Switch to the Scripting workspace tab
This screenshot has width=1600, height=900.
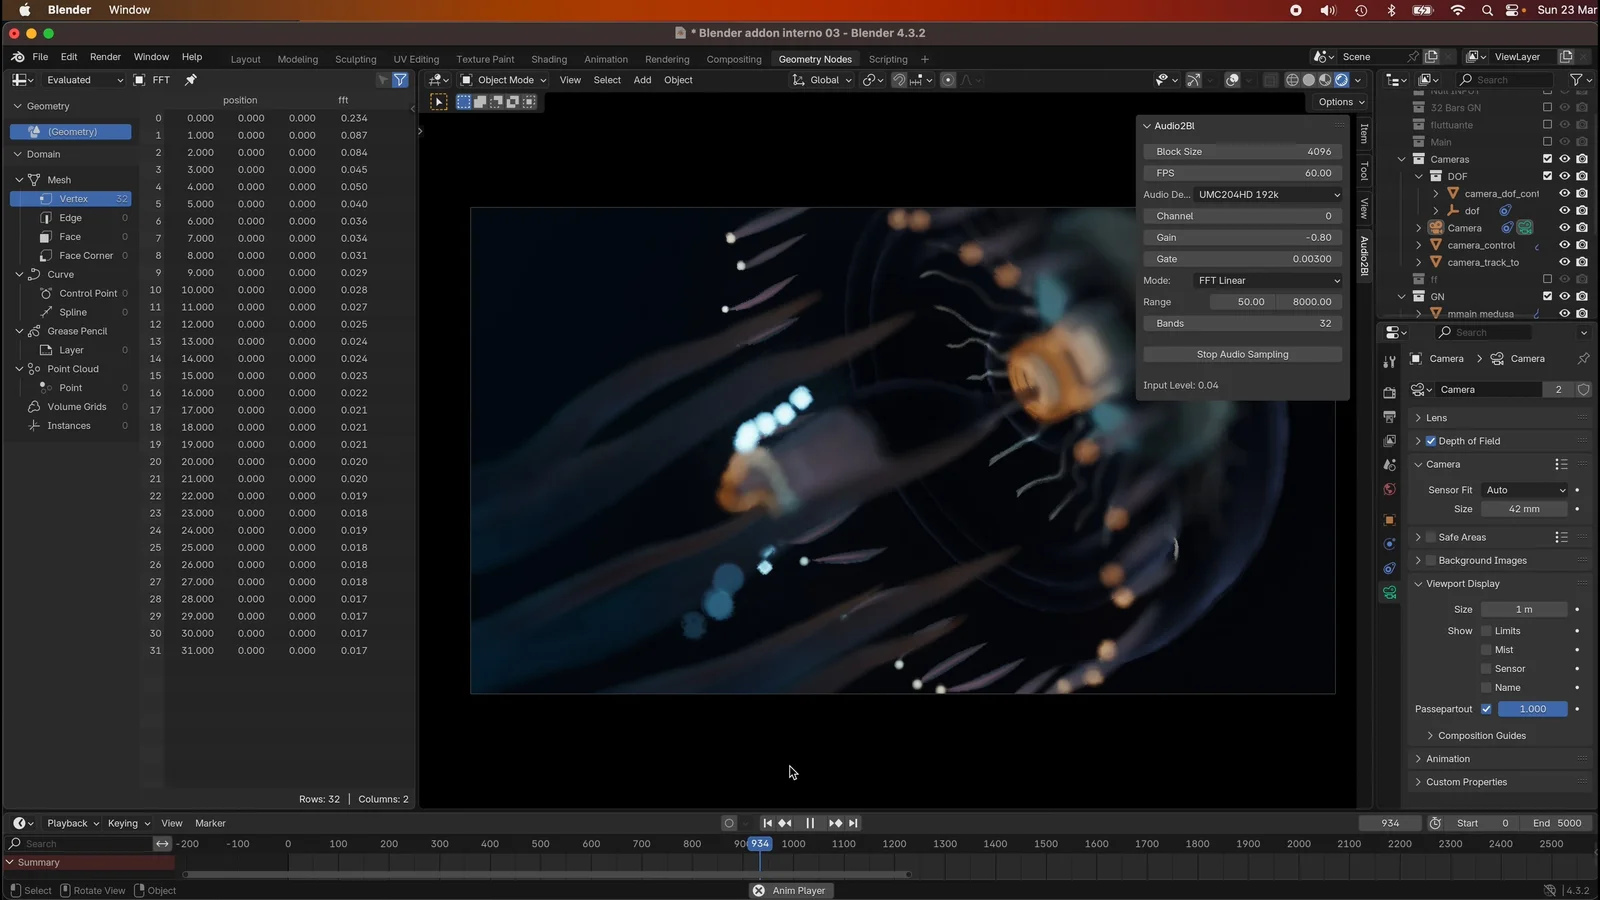coord(888,59)
